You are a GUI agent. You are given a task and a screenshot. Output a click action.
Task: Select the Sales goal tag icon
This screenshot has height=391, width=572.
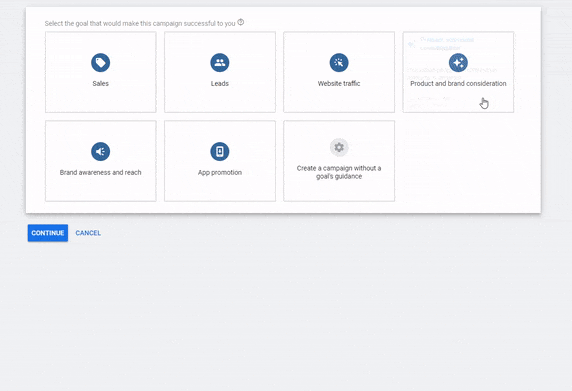(x=100, y=63)
